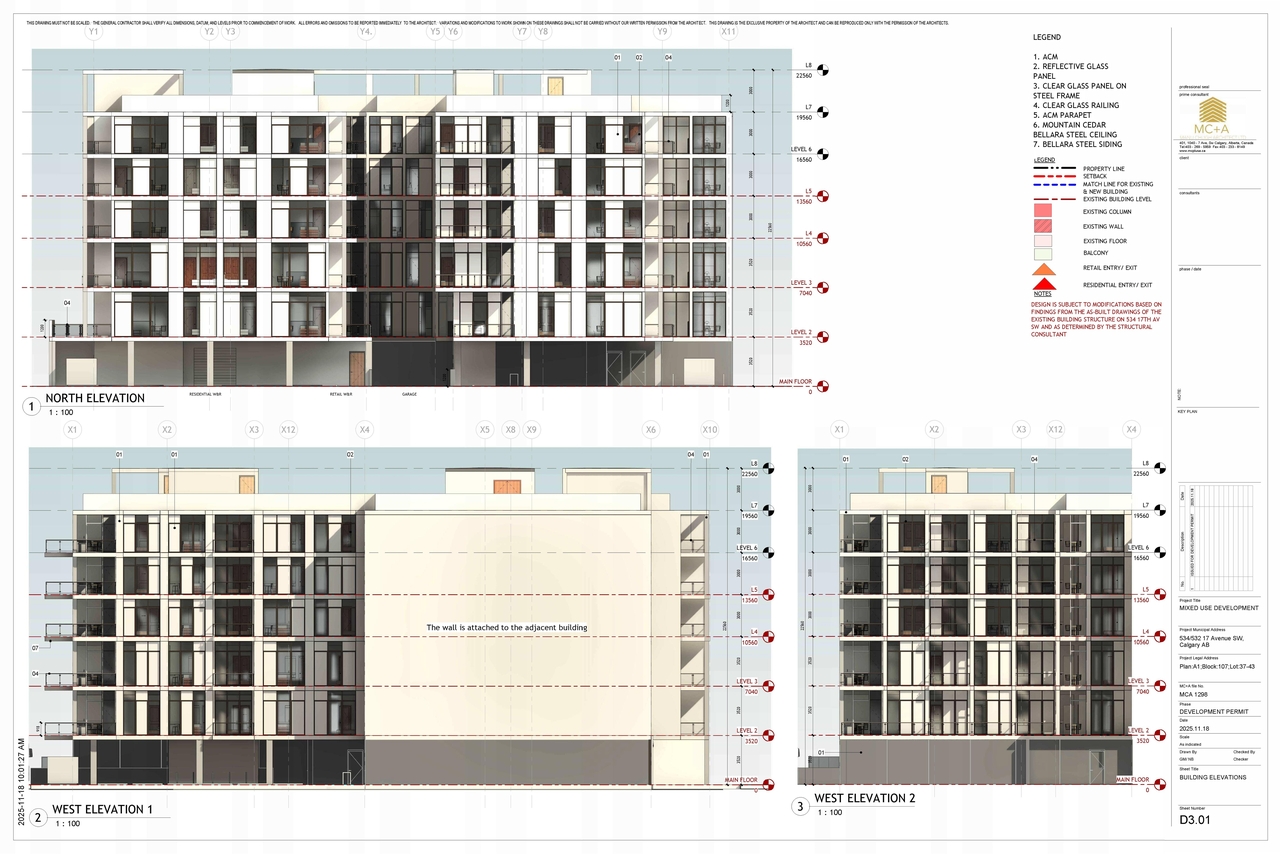Click the WEST ELEVATION 2 view title
Image resolution: width=1280 pixels, height=854 pixels.
[x=865, y=798]
